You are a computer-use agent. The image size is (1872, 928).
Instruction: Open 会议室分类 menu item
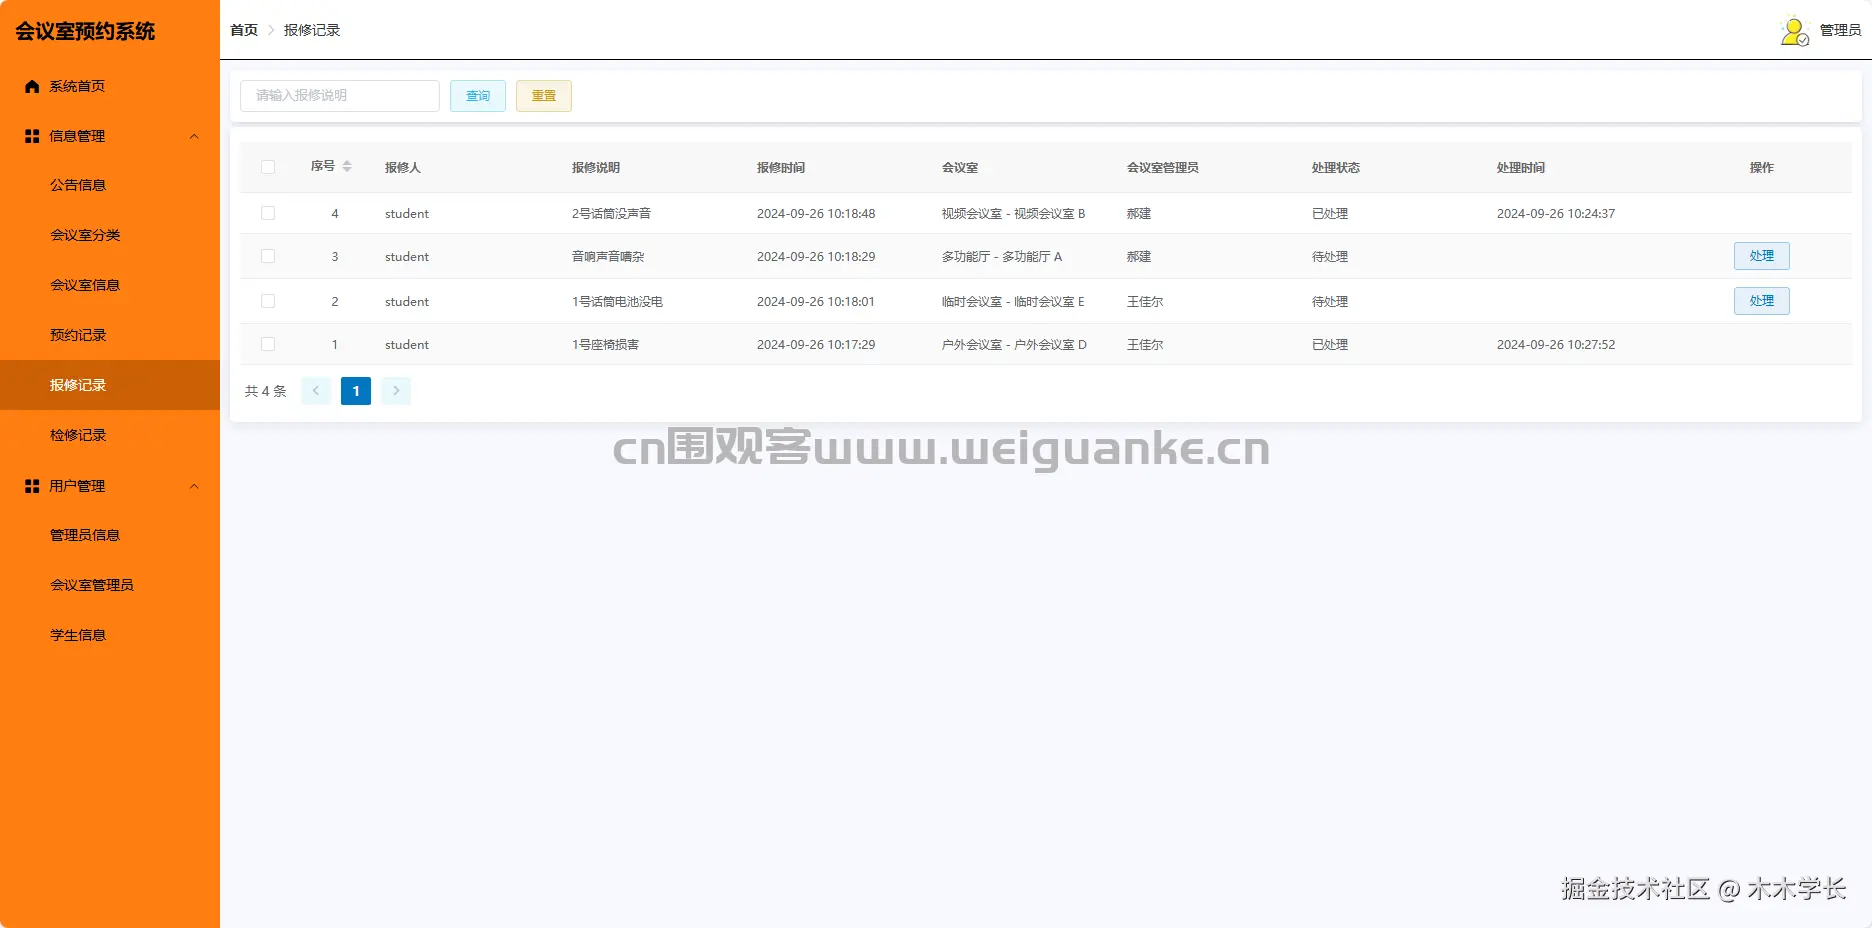110,235
